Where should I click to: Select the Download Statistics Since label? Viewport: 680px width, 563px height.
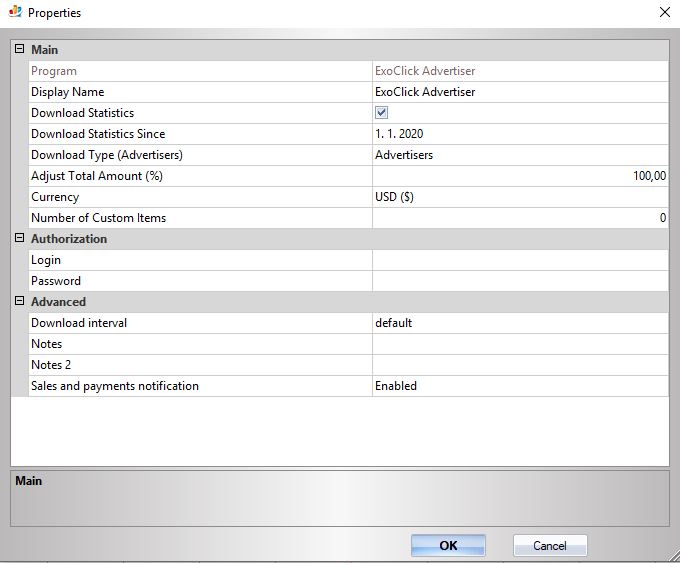(98, 134)
